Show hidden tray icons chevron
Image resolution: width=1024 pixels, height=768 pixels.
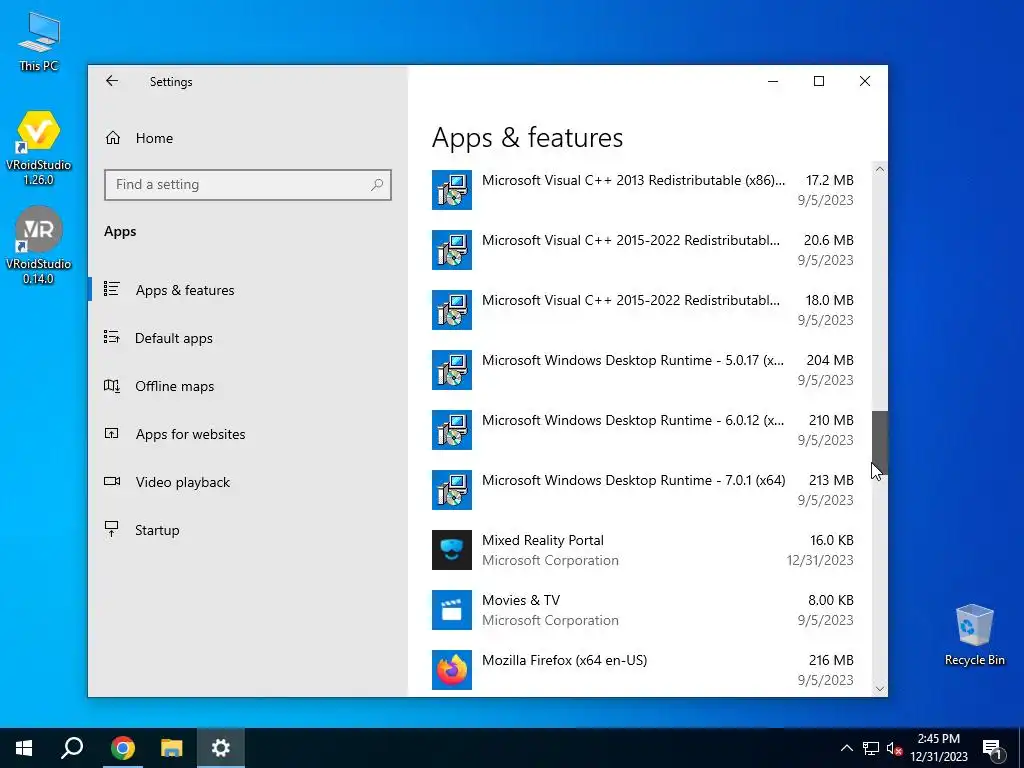(x=846, y=748)
